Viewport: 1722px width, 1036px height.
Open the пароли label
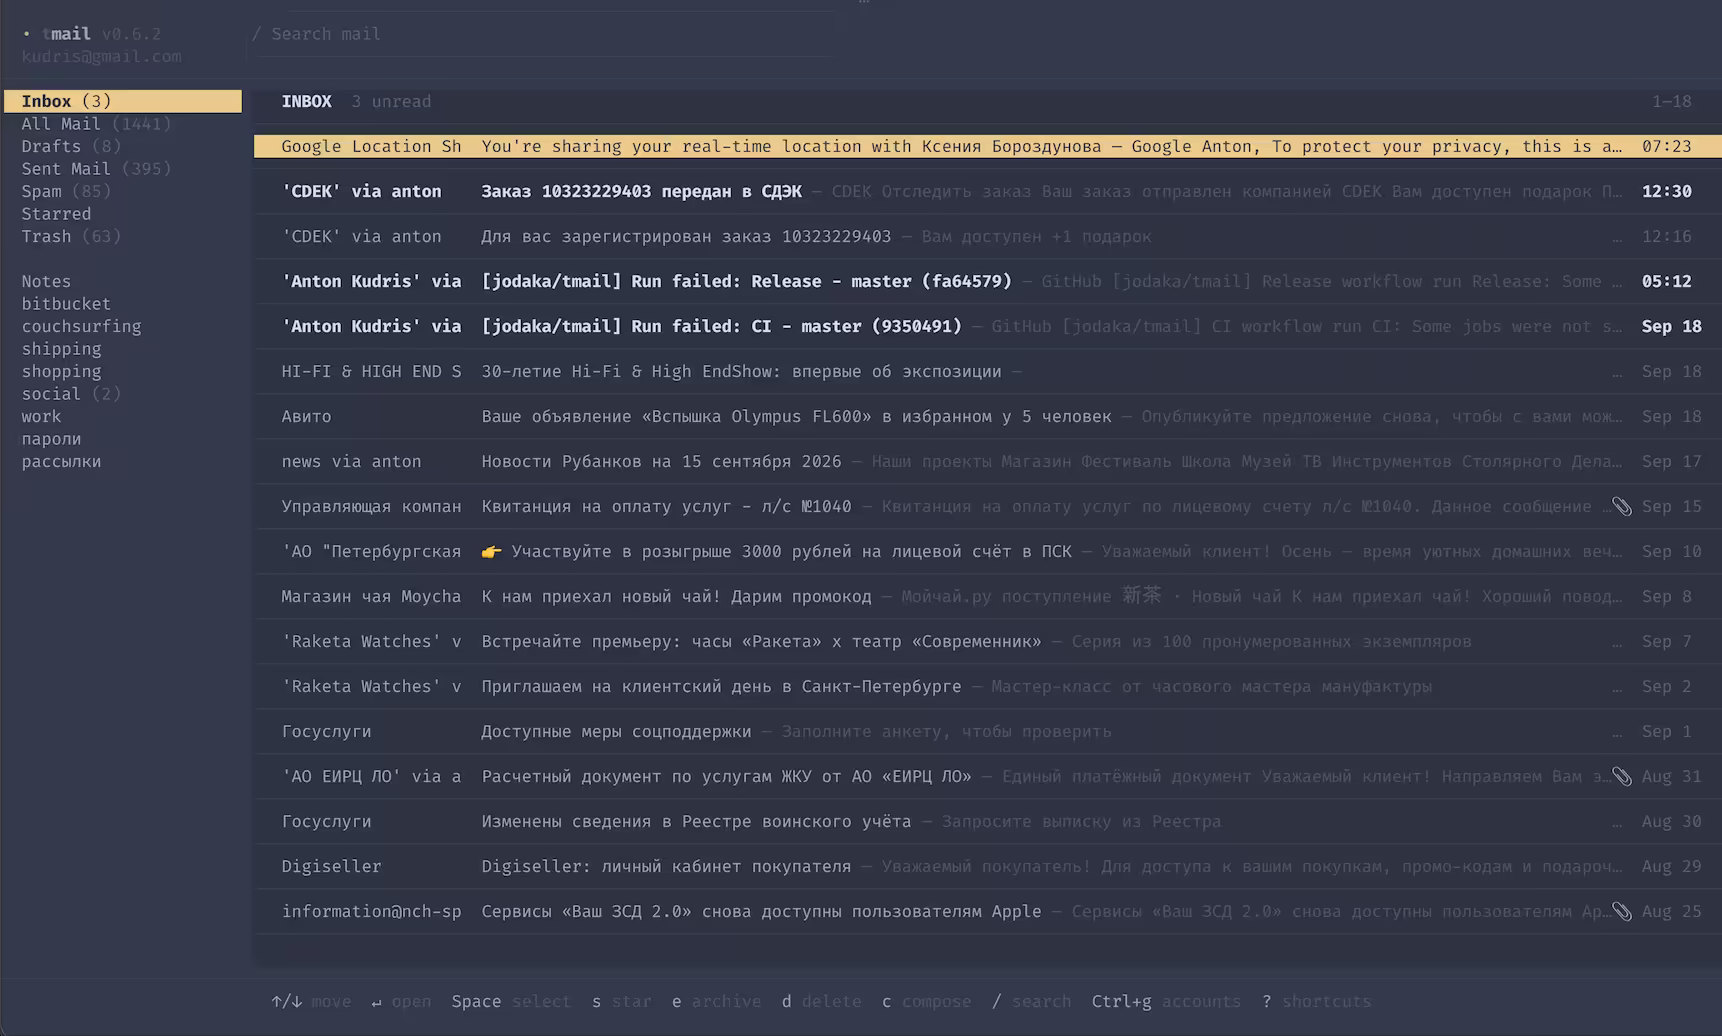coord(123,439)
